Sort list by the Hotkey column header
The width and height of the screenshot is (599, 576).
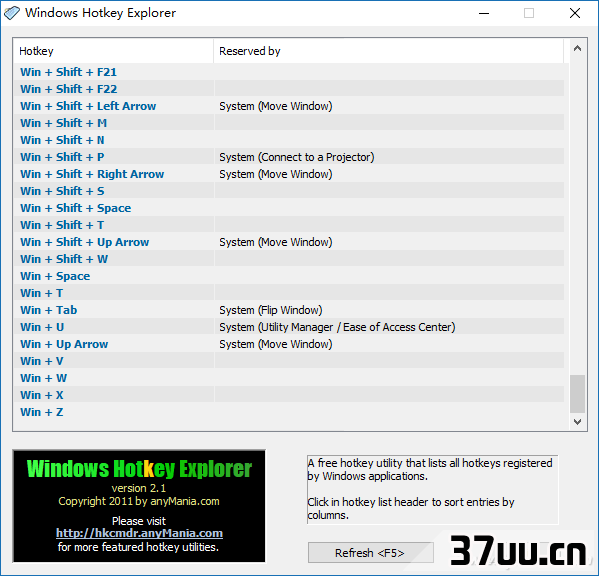[x=113, y=51]
